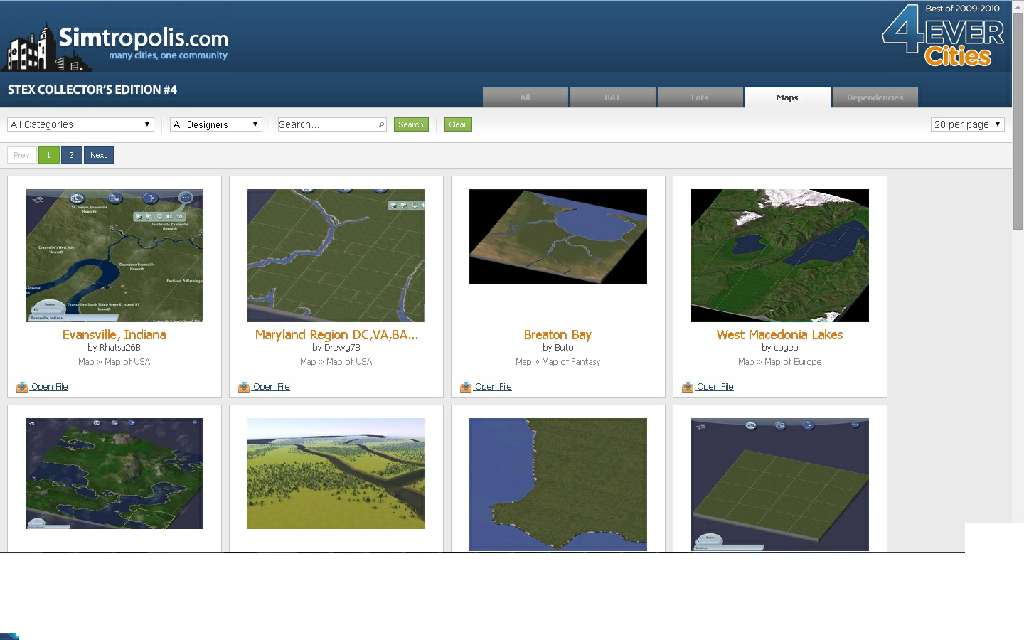Click Open File link under Evansville, Indiana

(50, 387)
